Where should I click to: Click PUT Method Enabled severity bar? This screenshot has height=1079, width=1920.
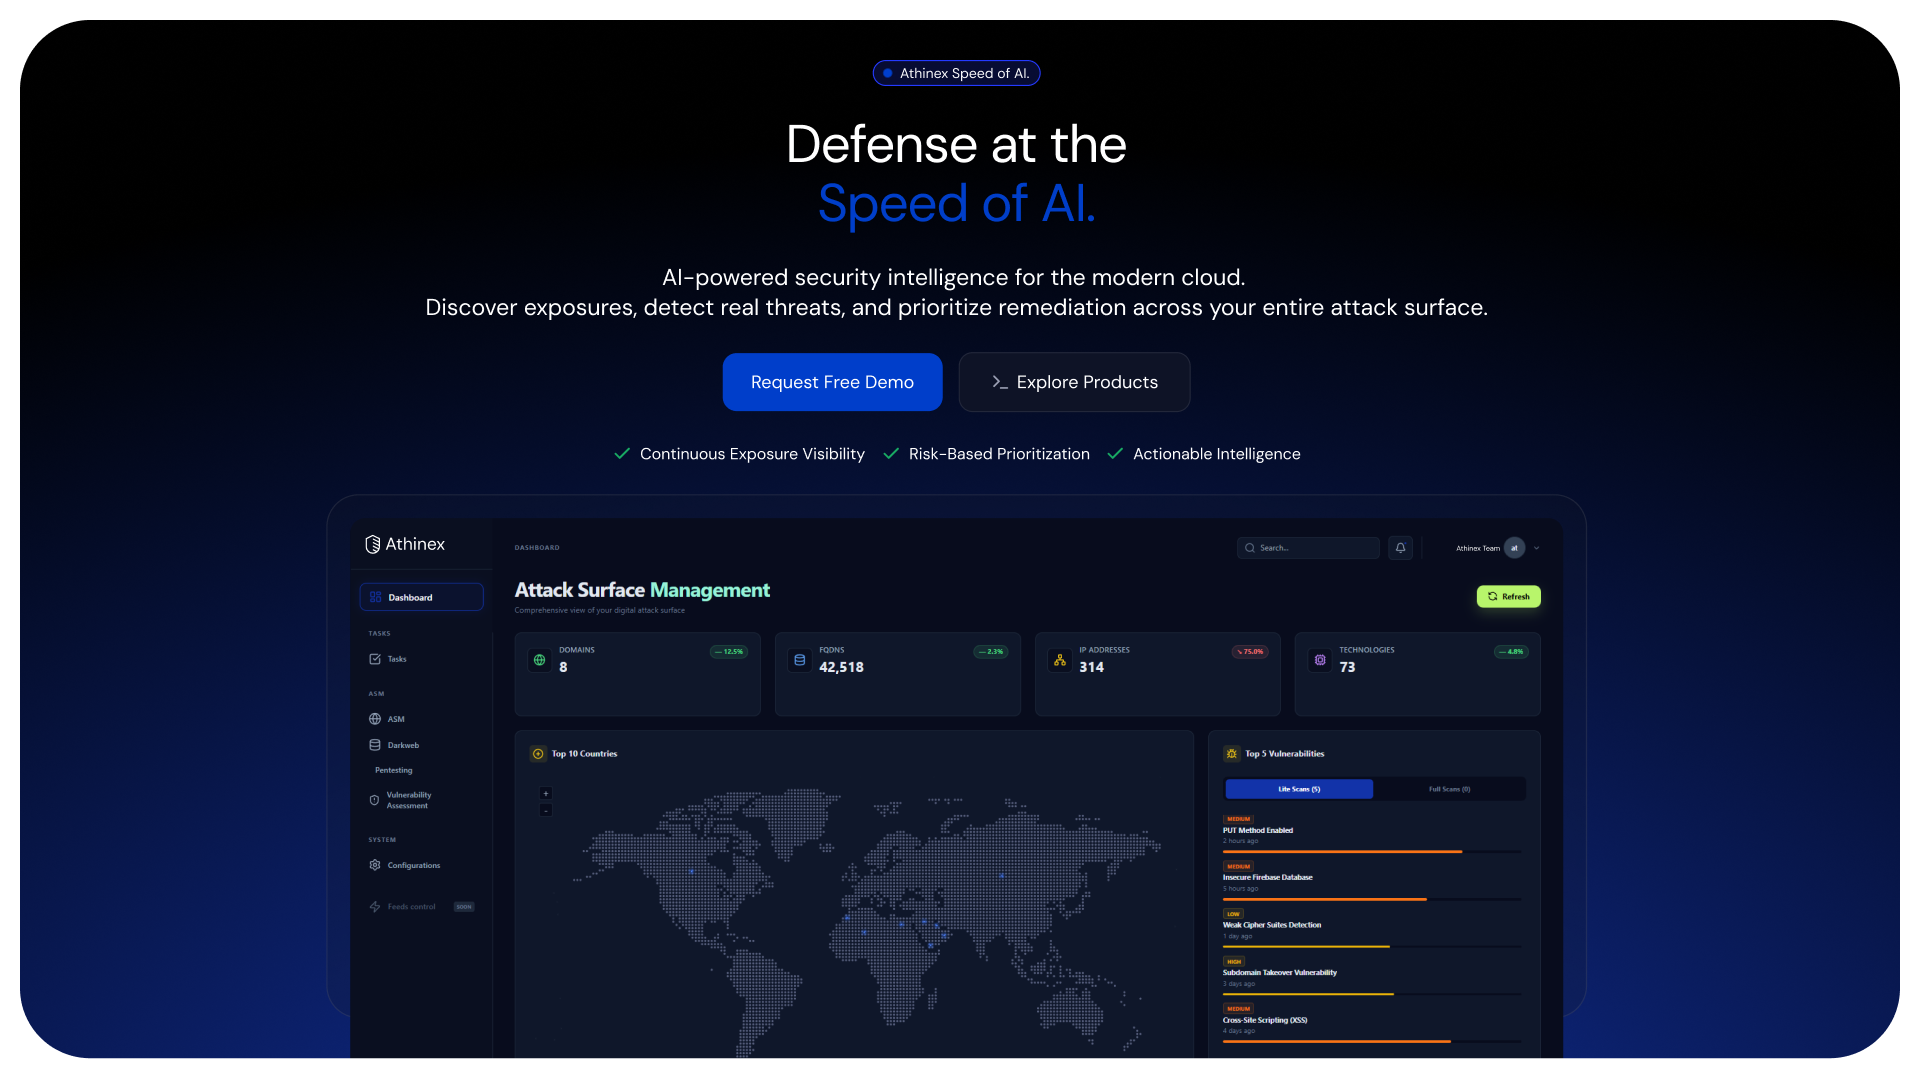1372,852
